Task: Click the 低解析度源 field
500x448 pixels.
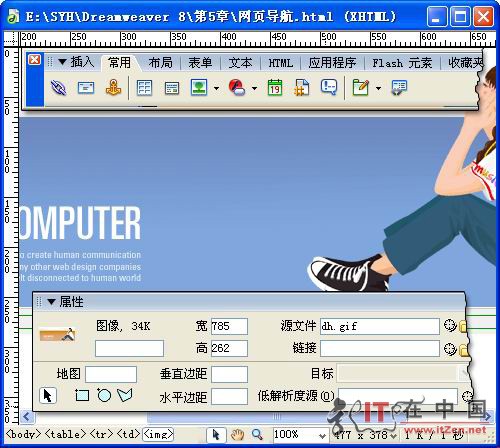Action: [x=398, y=396]
